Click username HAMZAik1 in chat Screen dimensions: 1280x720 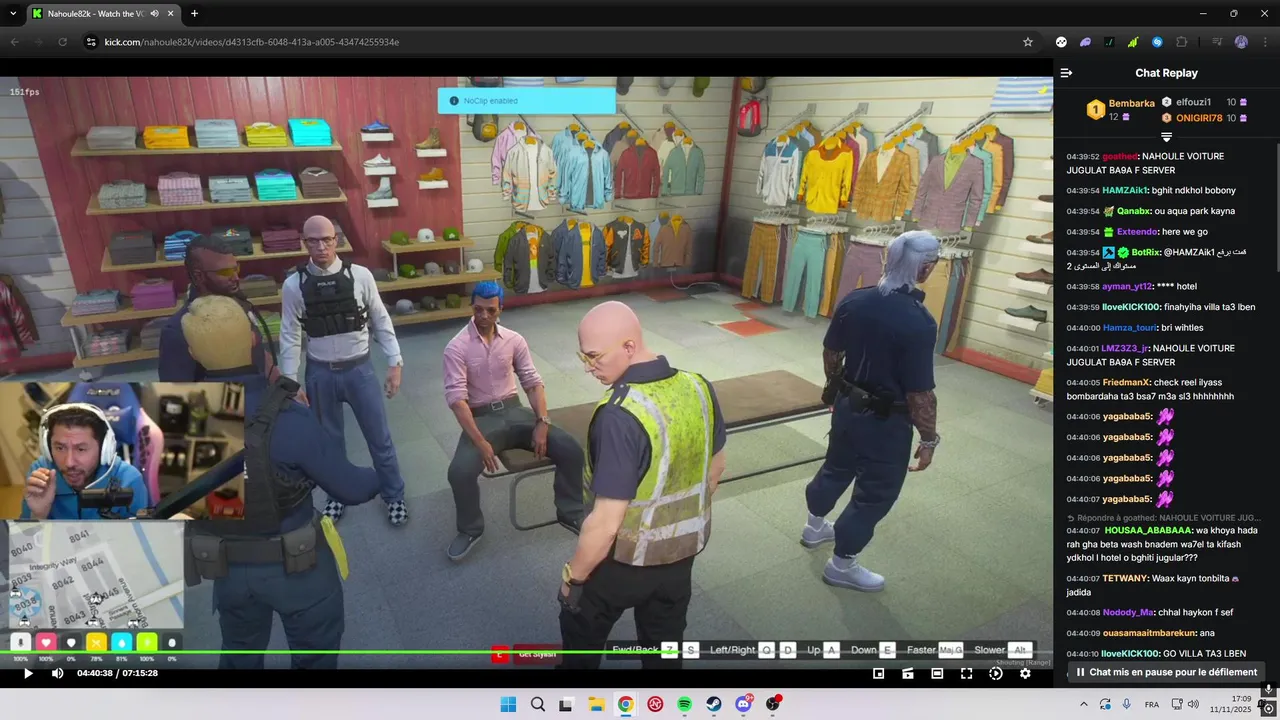[x=1126, y=190]
